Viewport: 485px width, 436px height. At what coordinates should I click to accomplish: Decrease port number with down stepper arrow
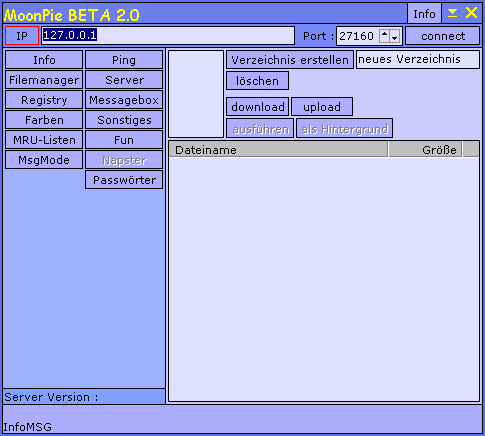(x=395, y=36)
